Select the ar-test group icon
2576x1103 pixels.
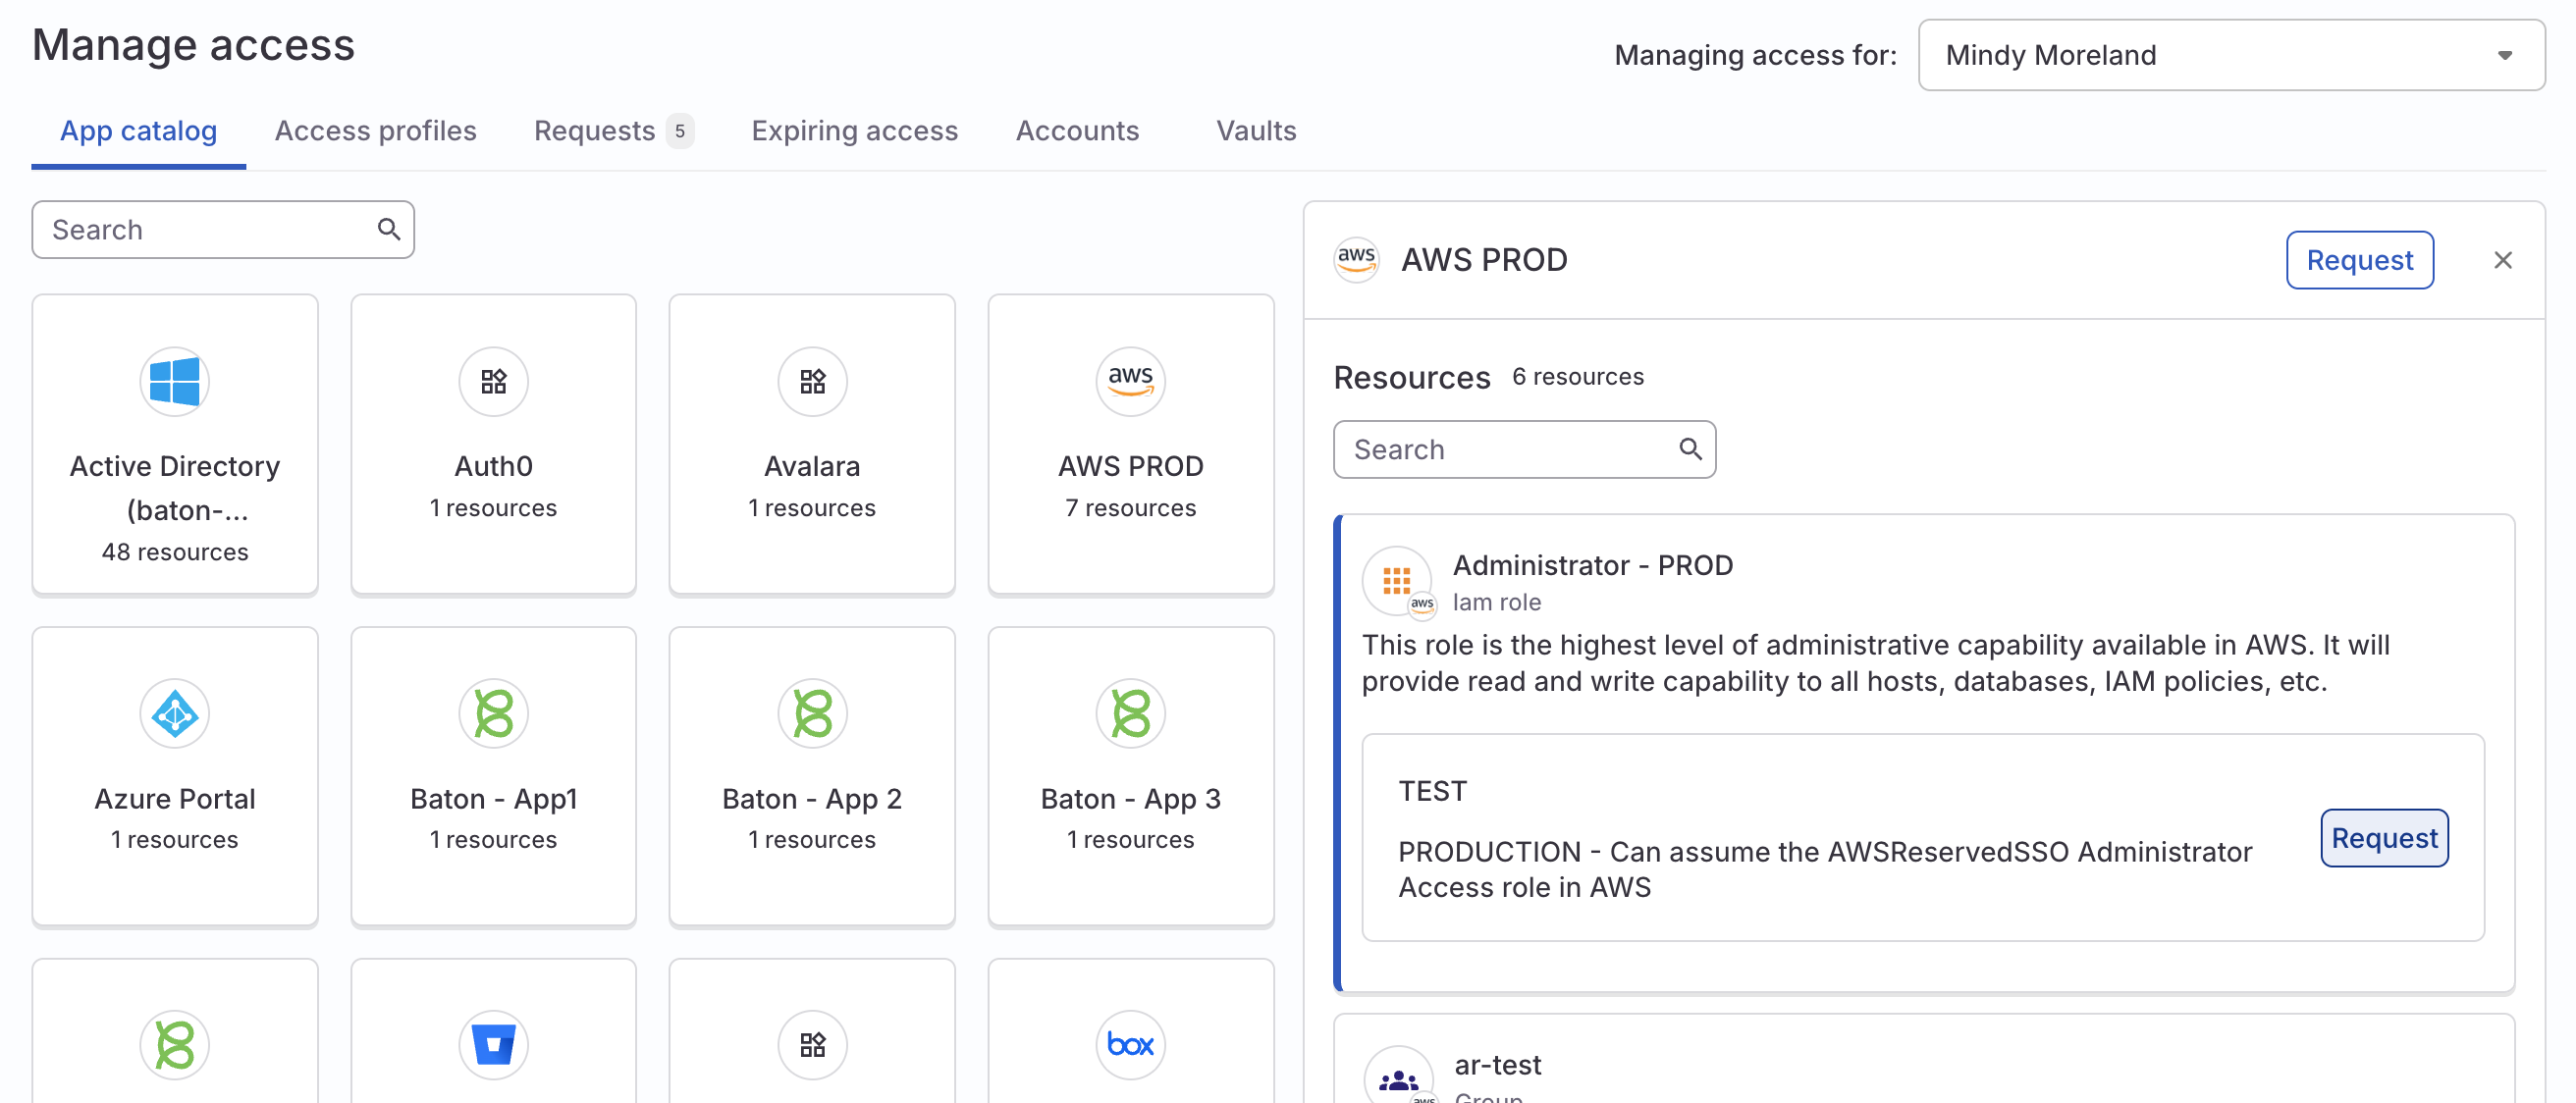coord(1397,1077)
